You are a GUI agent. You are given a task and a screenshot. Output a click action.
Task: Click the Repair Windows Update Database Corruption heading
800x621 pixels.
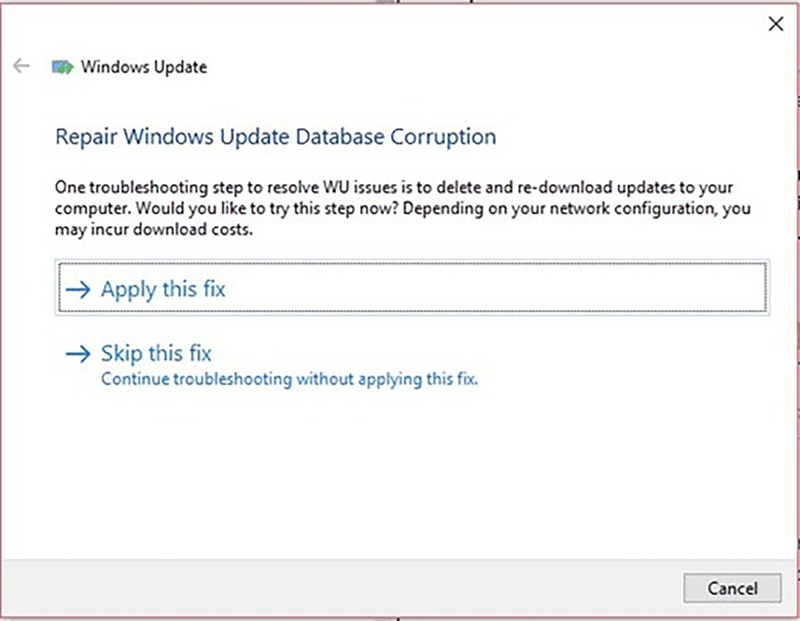click(276, 137)
